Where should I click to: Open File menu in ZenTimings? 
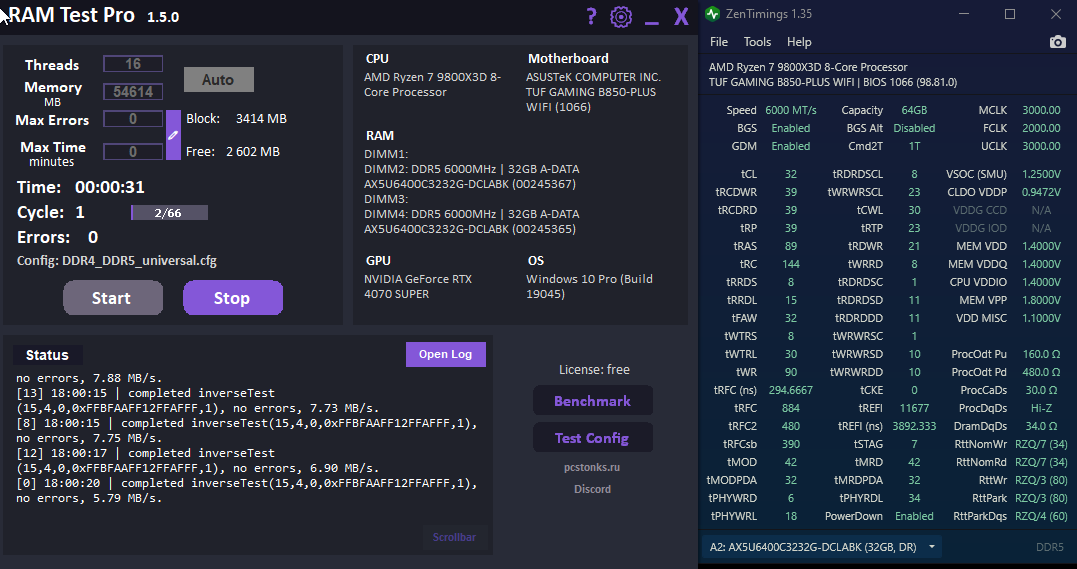tap(718, 42)
